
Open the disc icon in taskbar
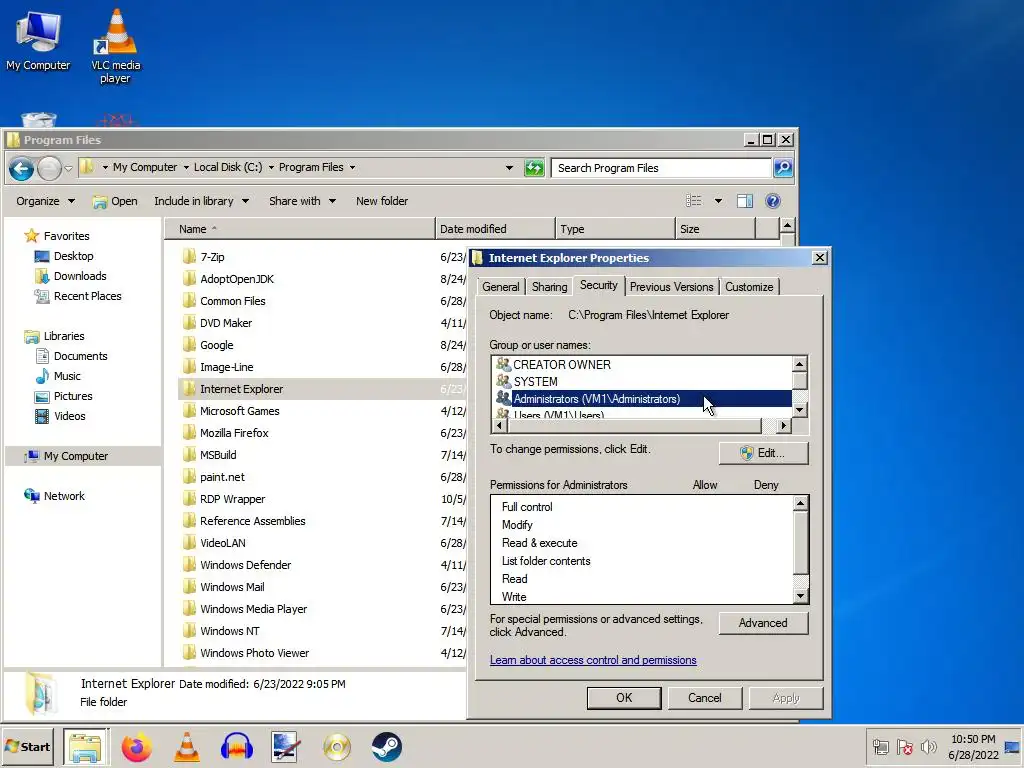point(337,747)
